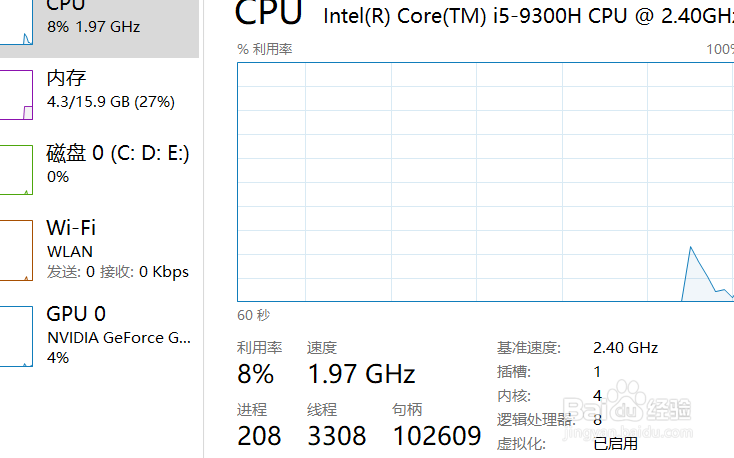Click the Intel Core i5-9300H processor name
Viewport: 734px width, 458px height.
click(528, 16)
